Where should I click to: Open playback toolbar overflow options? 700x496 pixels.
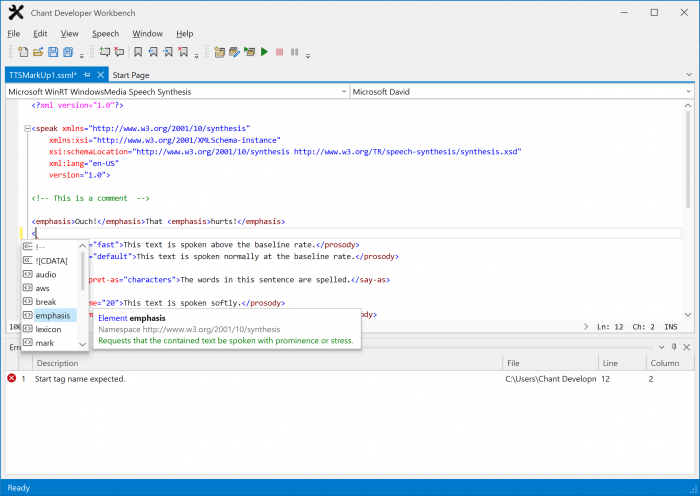[308, 56]
